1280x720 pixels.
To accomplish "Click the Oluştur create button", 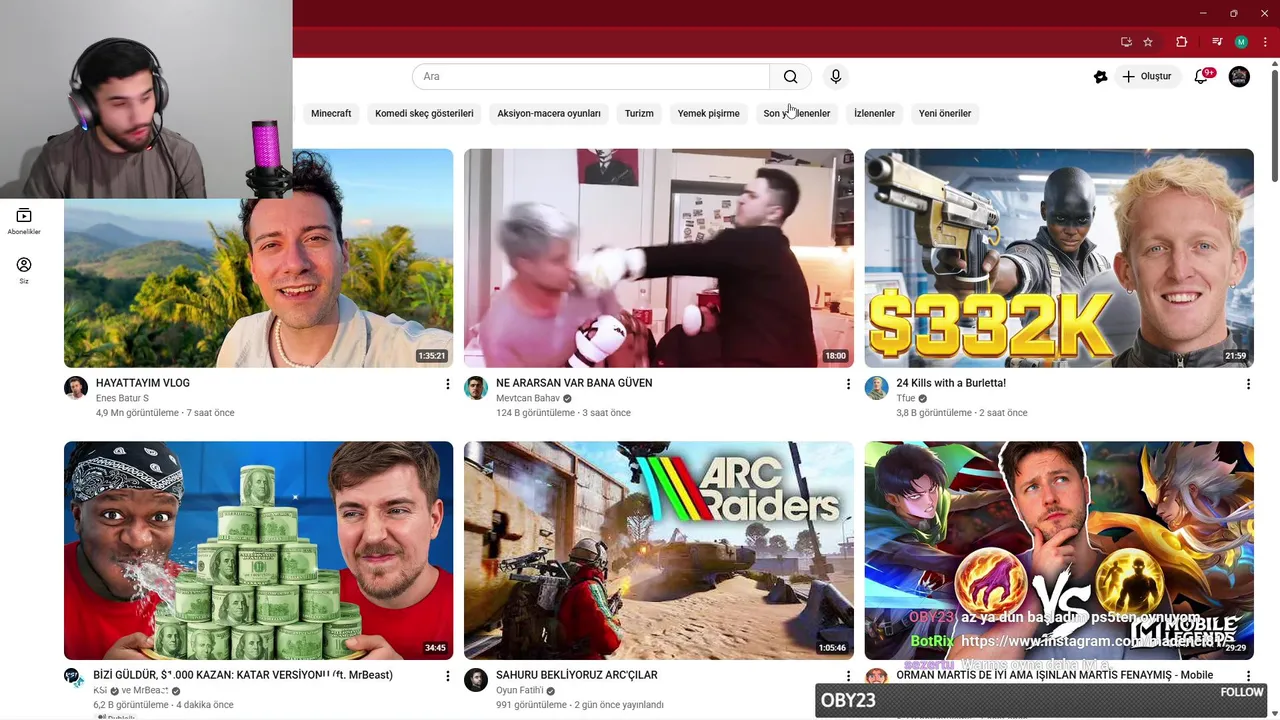I will pos(1148,77).
